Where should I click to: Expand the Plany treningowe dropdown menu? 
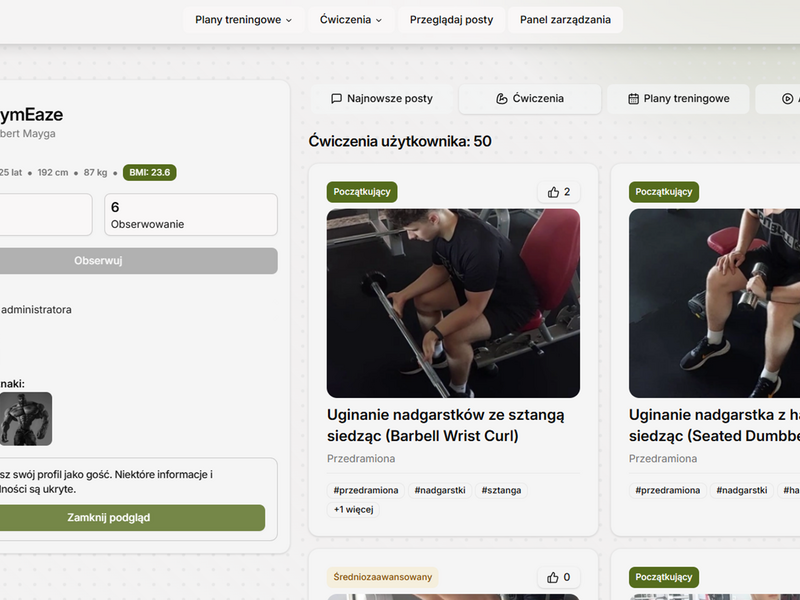(x=243, y=20)
